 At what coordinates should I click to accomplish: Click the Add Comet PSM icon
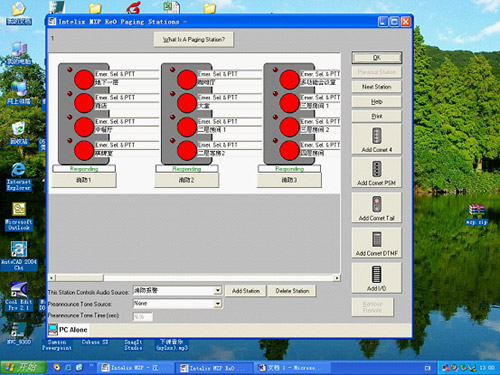(377, 169)
